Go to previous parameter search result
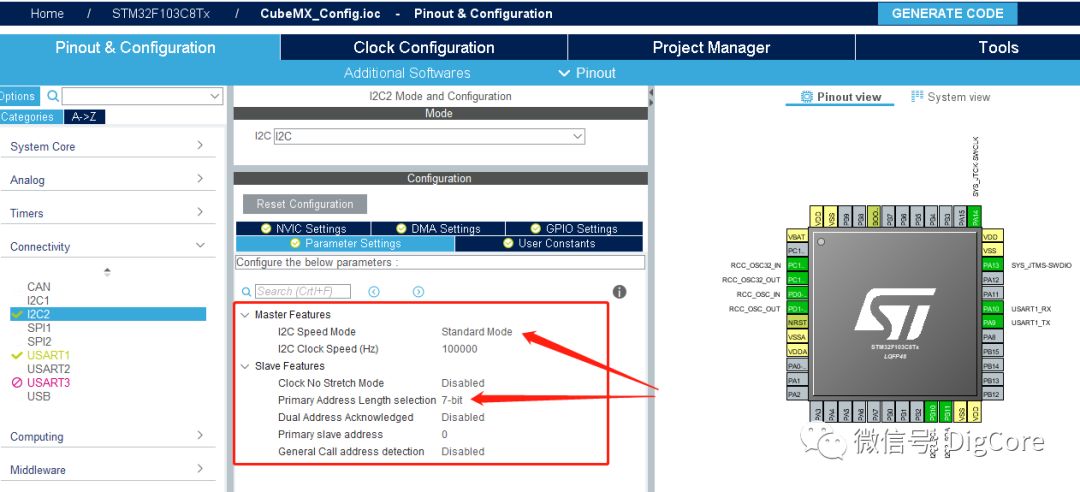This screenshot has height=492, width=1080. (374, 292)
